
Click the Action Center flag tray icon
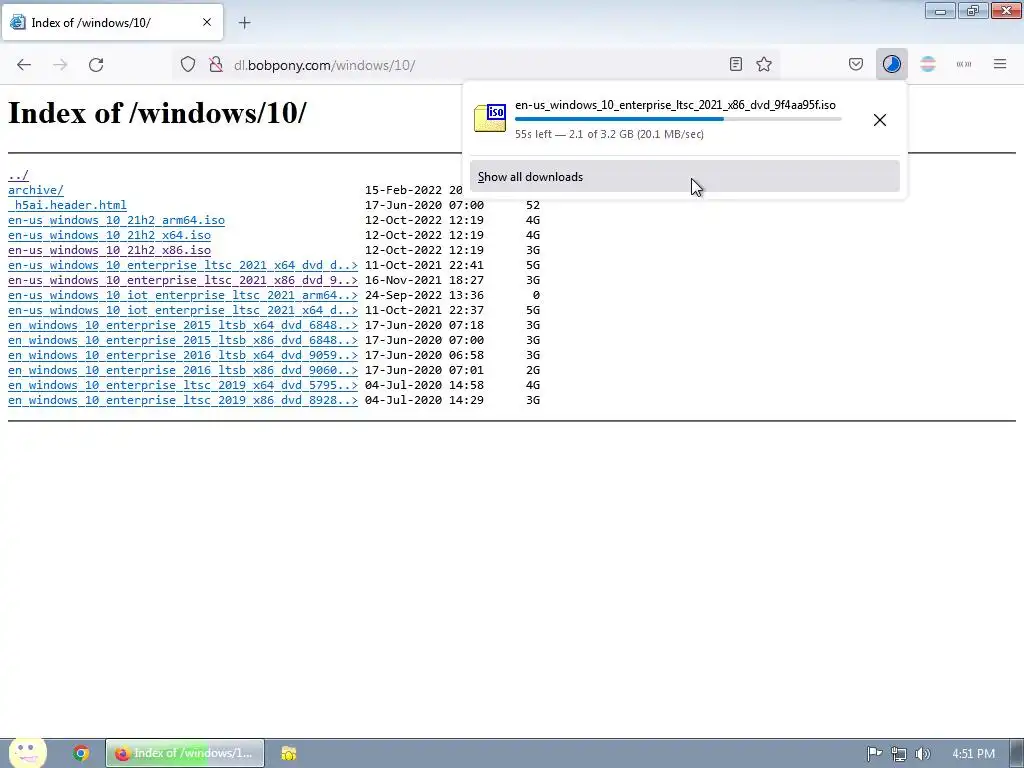tap(874, 754)
